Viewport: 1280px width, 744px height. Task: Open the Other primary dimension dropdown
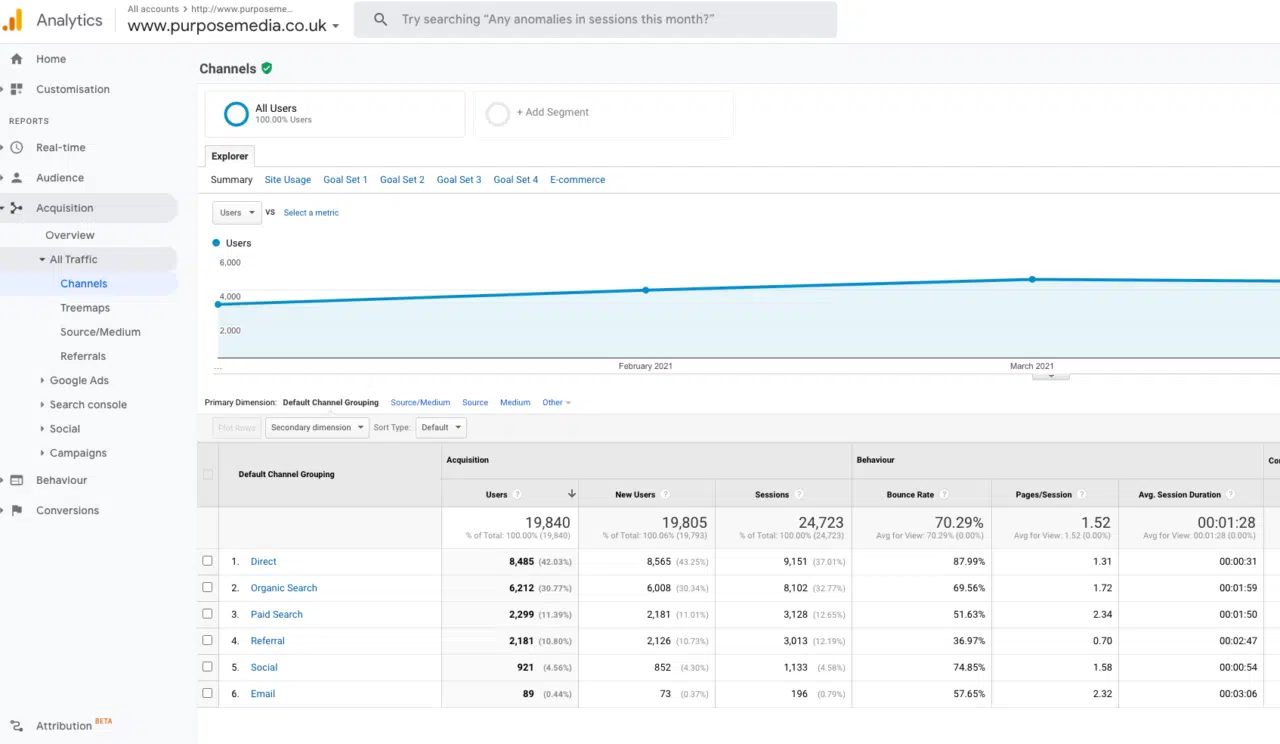coord(556,402)
